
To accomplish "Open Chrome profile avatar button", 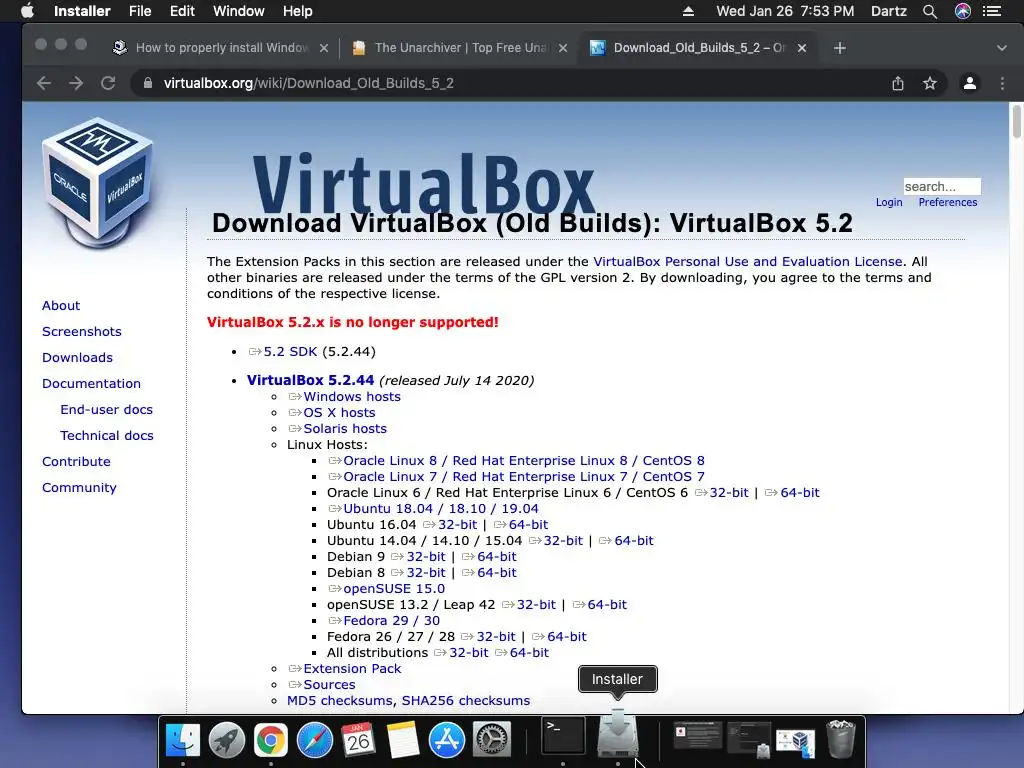I will [970, 83].
